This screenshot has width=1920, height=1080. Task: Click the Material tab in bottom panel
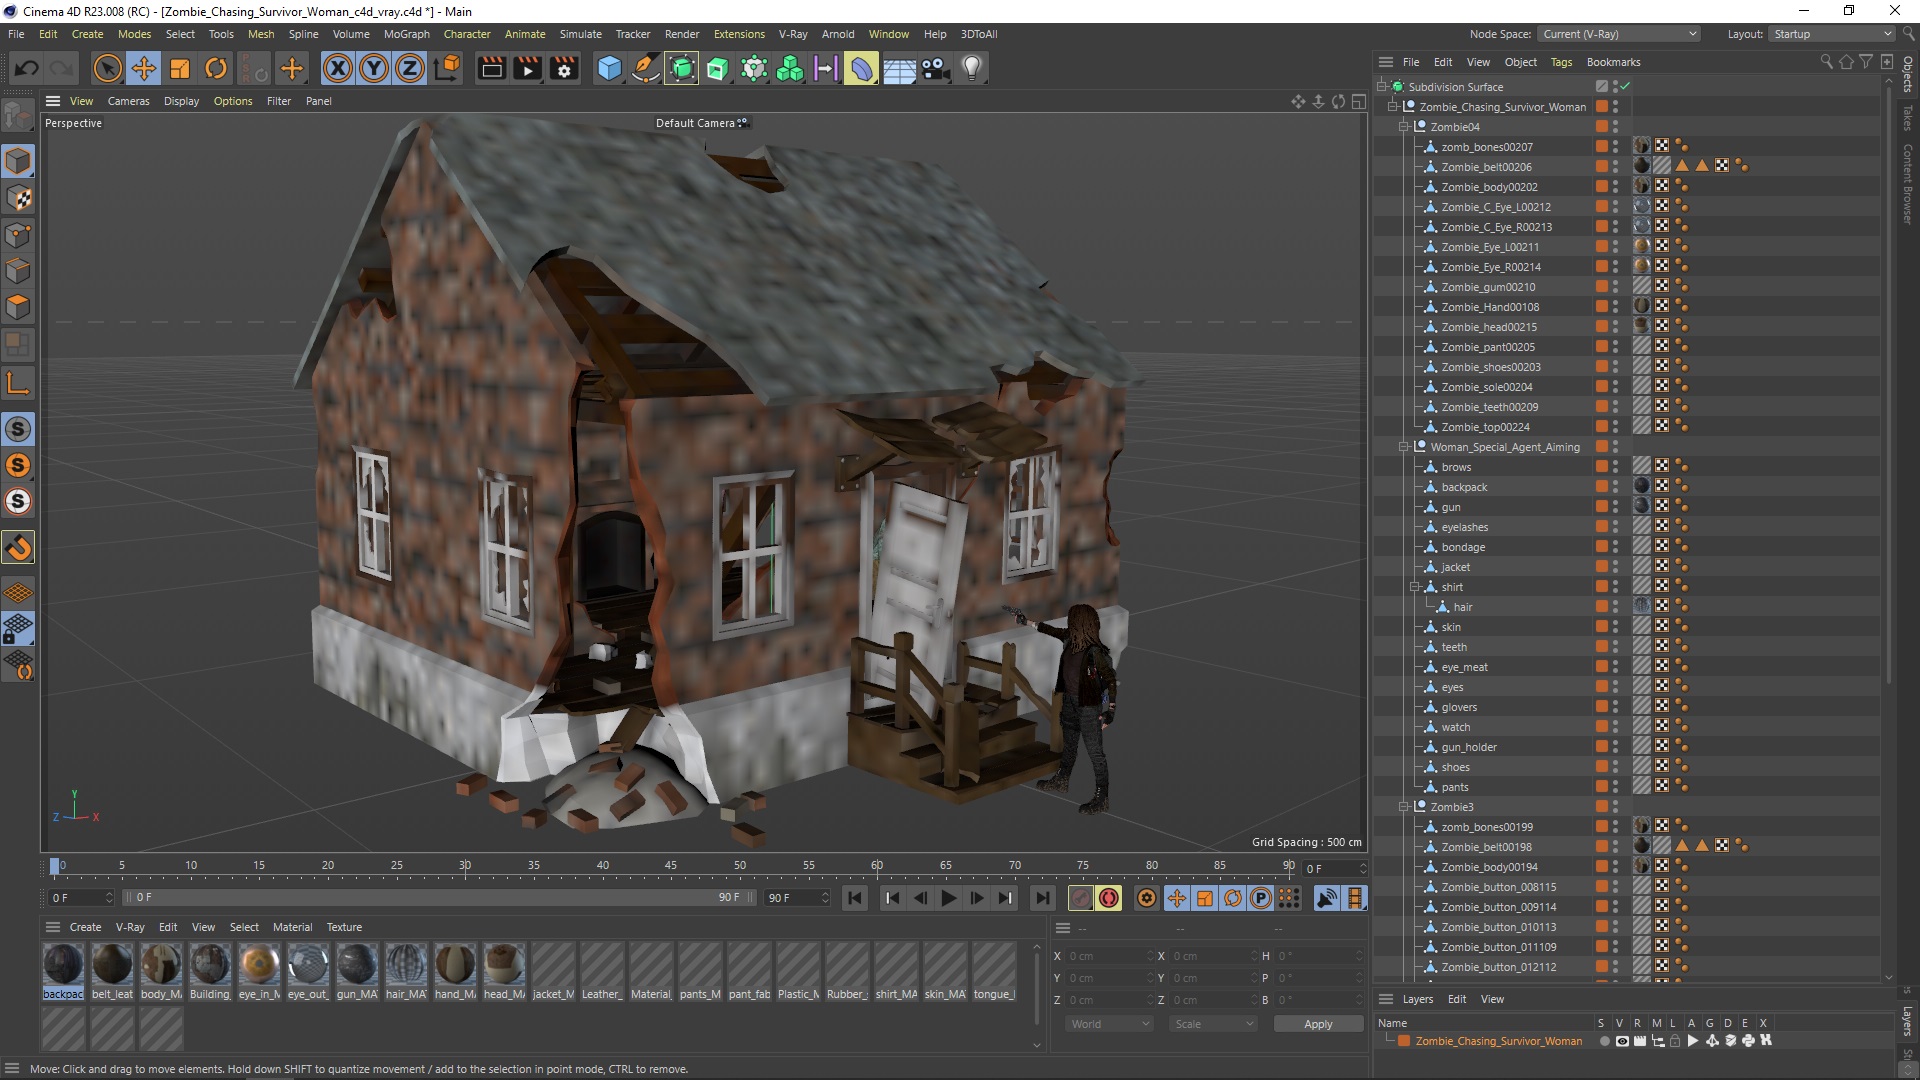[x=291, y=926]
